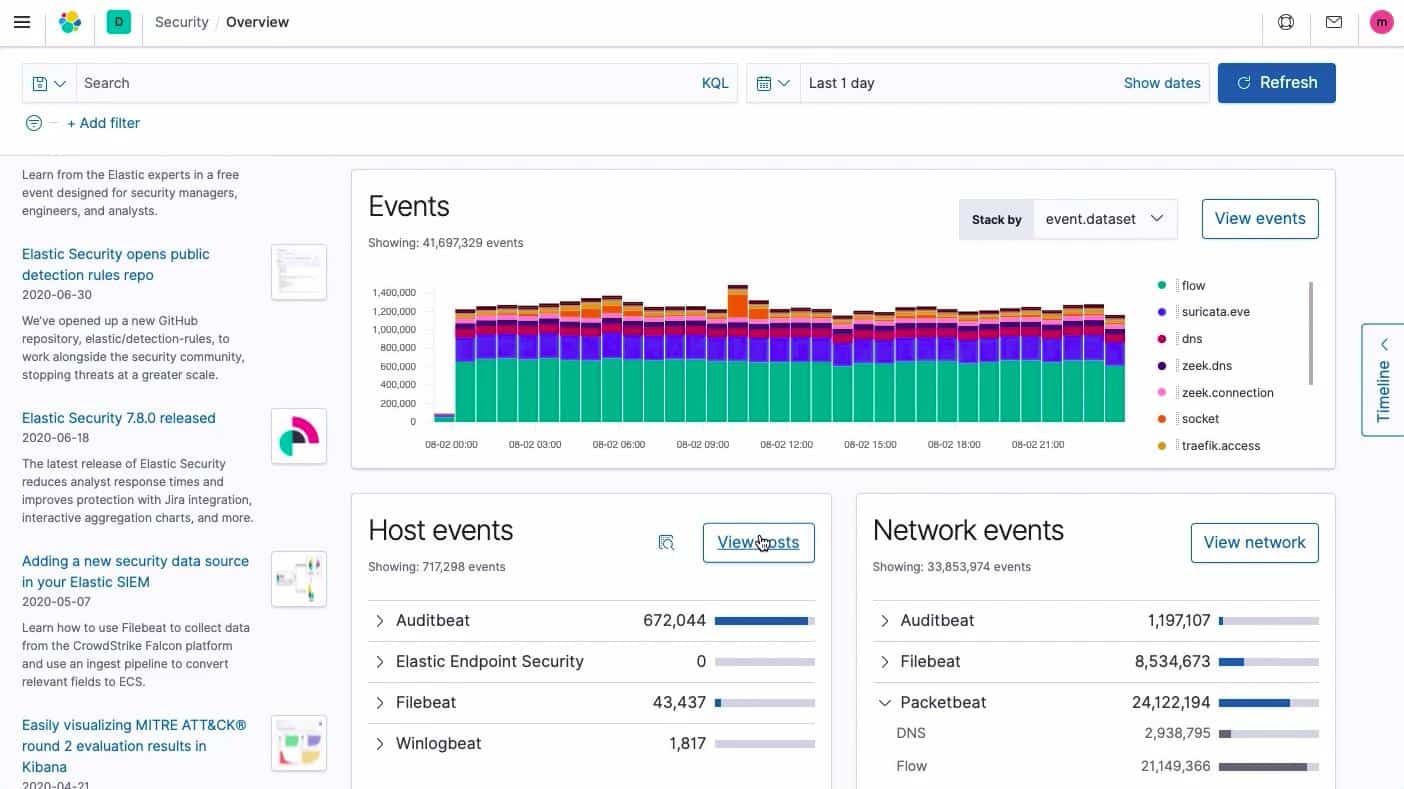Click the Events panel heading
This screenshot has width=1404, height=789.
point(409,207)
